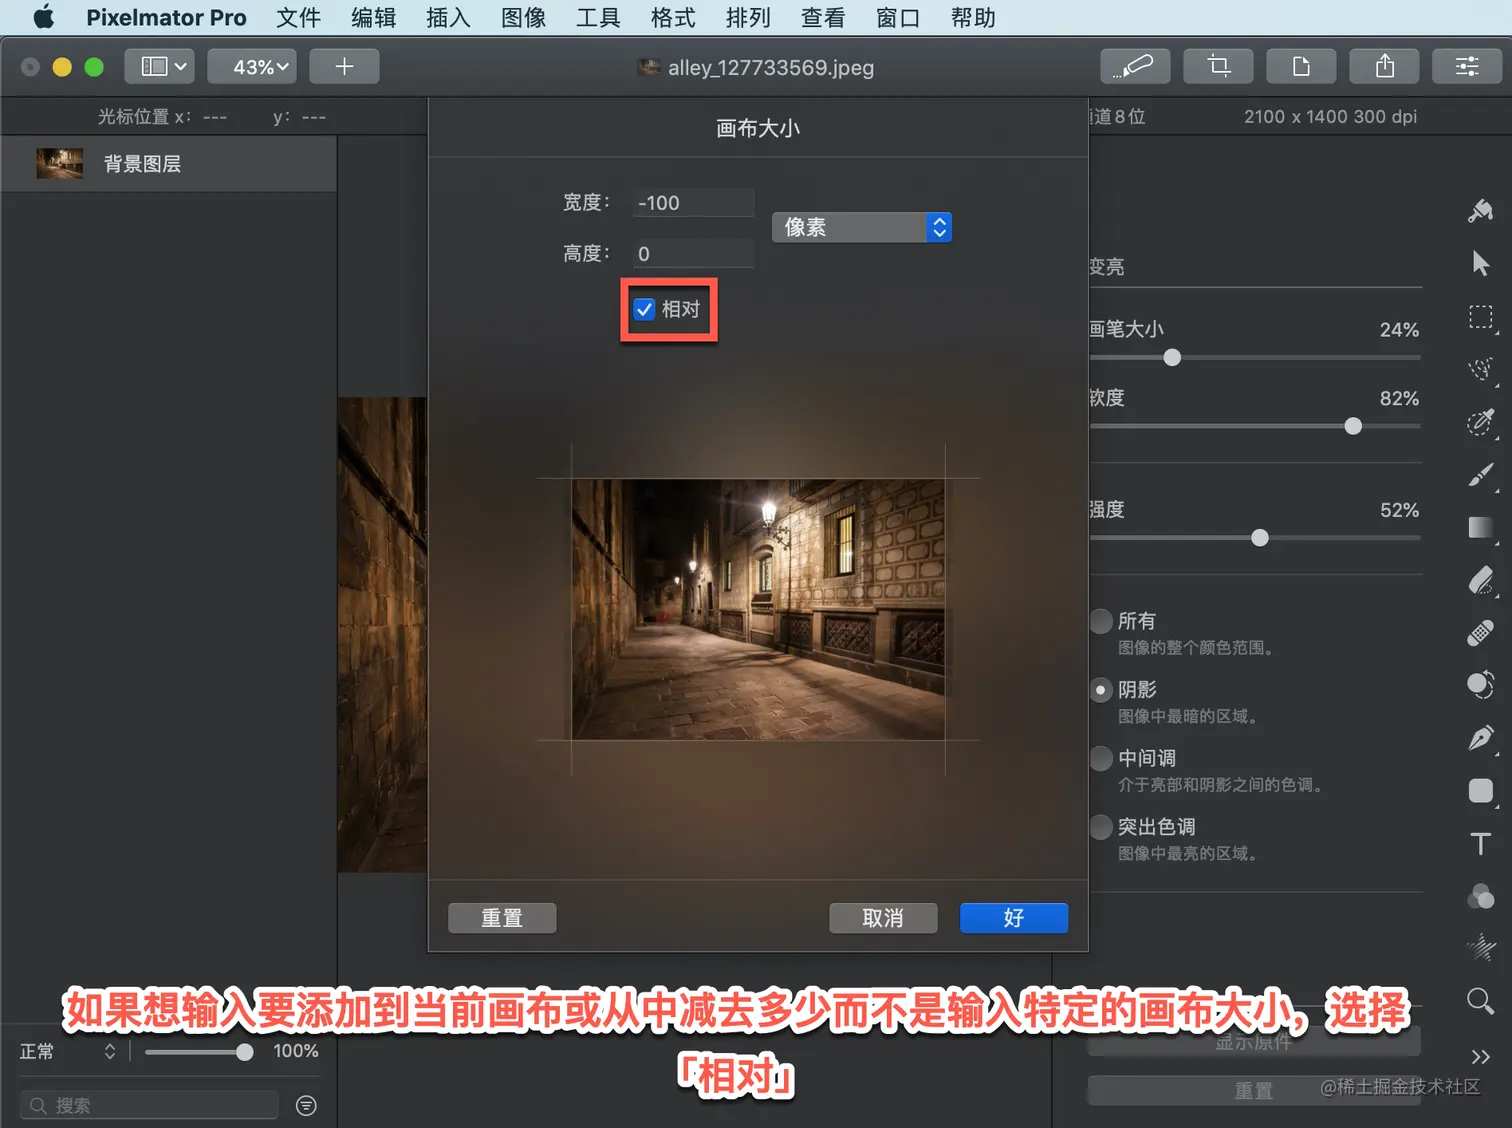Click 重置 in the canvas size dialog
The image size is (1512, 1128).
tap(502, 918)
